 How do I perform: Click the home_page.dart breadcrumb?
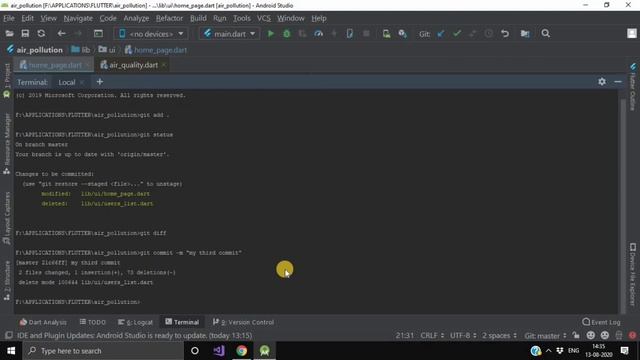click(156, 50)
